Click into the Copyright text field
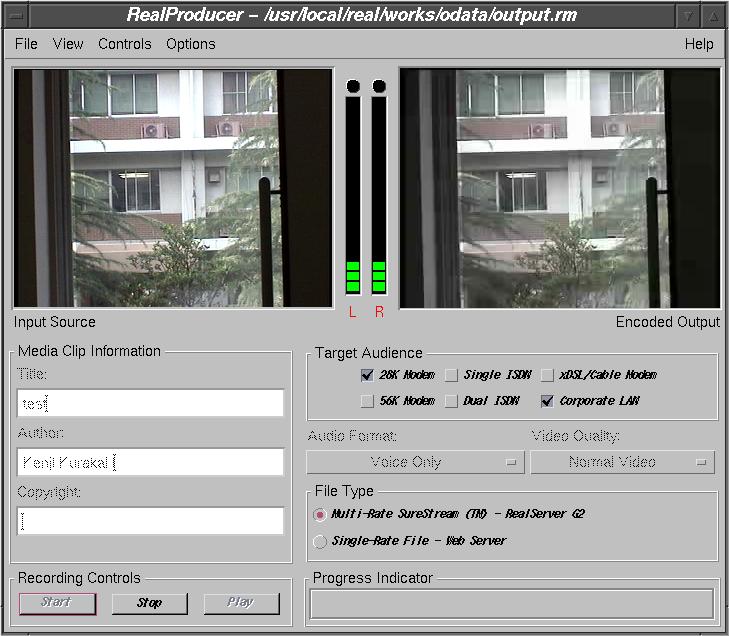Screen dimensions: 729x636 [x=150, y=521]
